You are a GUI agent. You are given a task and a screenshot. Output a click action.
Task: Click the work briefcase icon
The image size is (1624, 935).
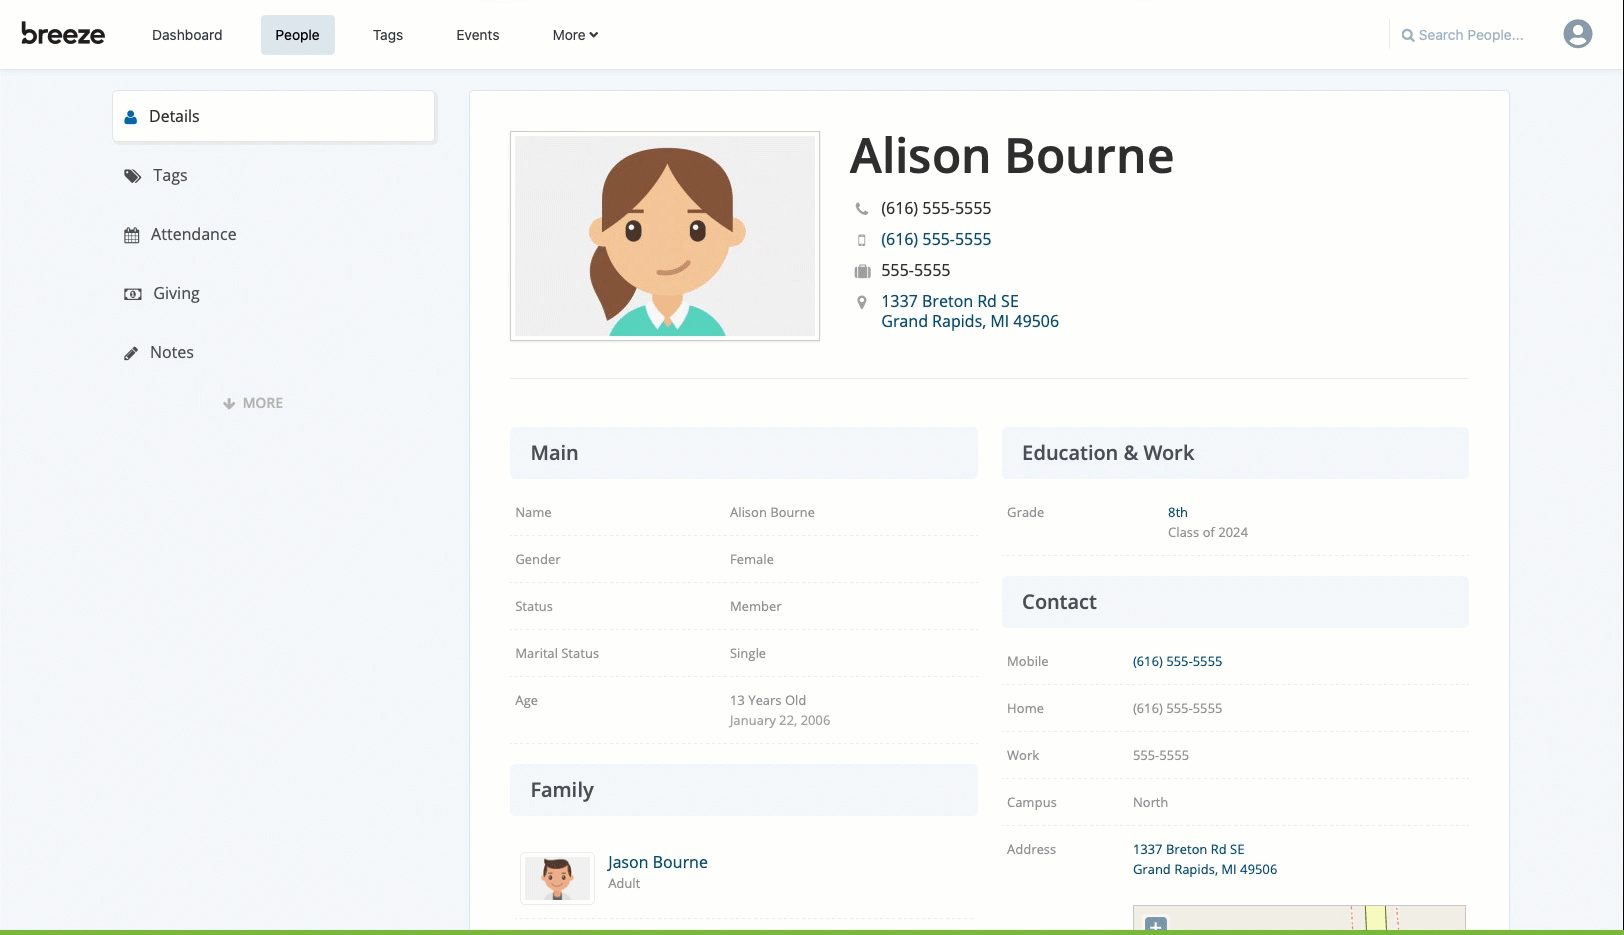point(862,271)
